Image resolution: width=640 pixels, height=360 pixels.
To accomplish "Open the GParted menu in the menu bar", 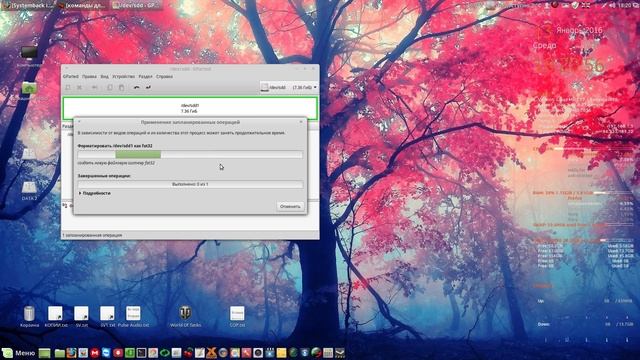I will (71, 76).
